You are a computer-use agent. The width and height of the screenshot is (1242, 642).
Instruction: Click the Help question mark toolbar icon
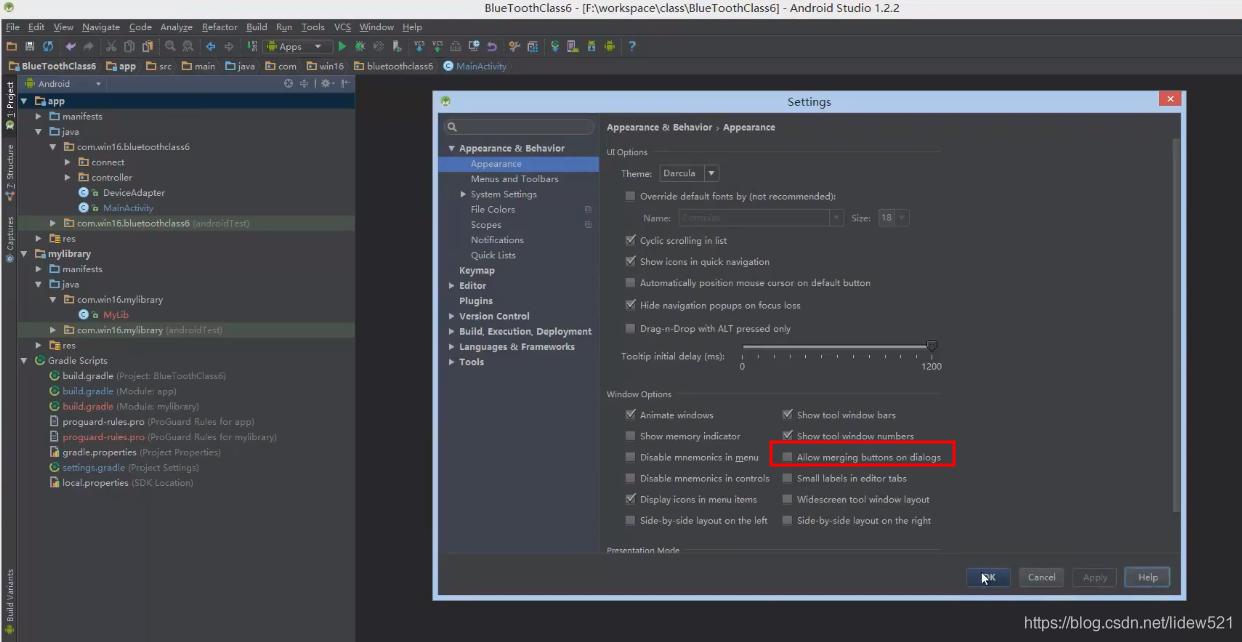632,46
